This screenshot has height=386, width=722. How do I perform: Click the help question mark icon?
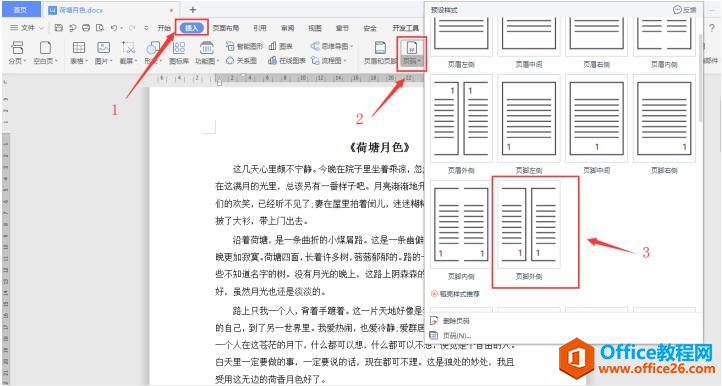coord(712,28)
